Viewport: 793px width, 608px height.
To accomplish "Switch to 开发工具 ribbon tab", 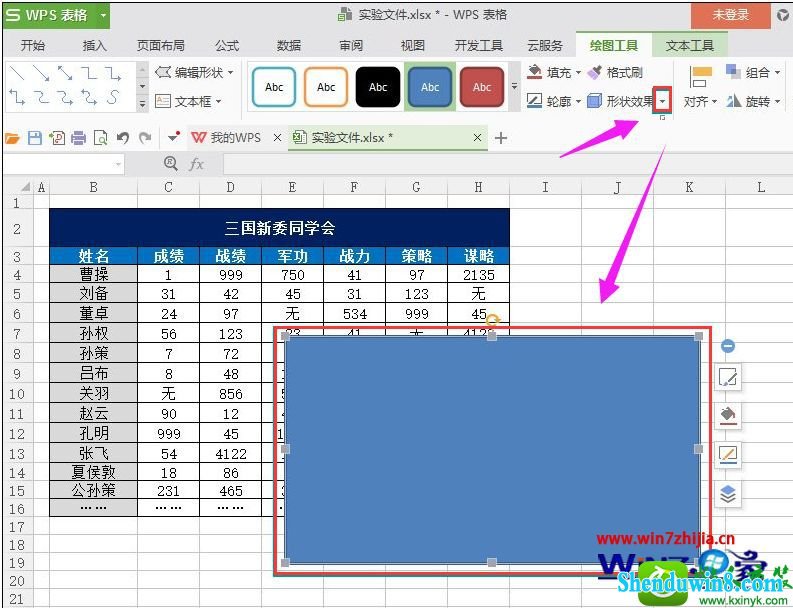I will [x=478, y=46].
